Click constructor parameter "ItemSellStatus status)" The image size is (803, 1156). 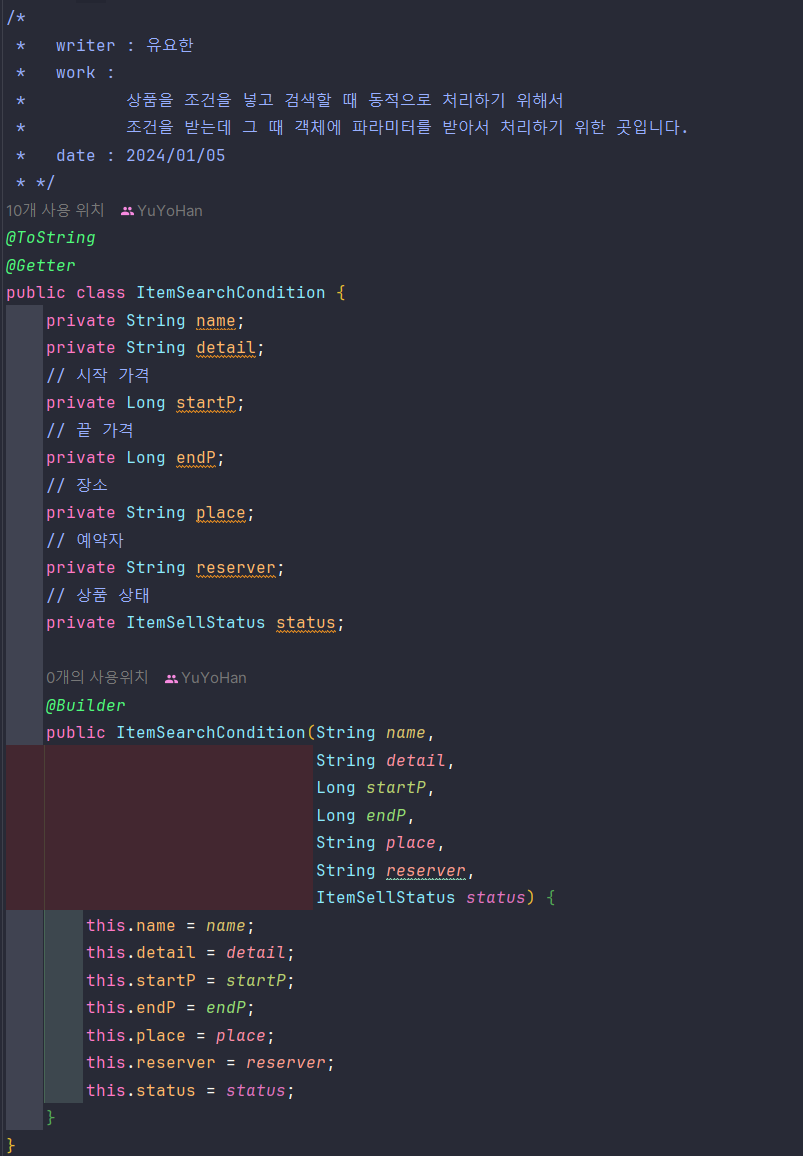tap(425, 898)
